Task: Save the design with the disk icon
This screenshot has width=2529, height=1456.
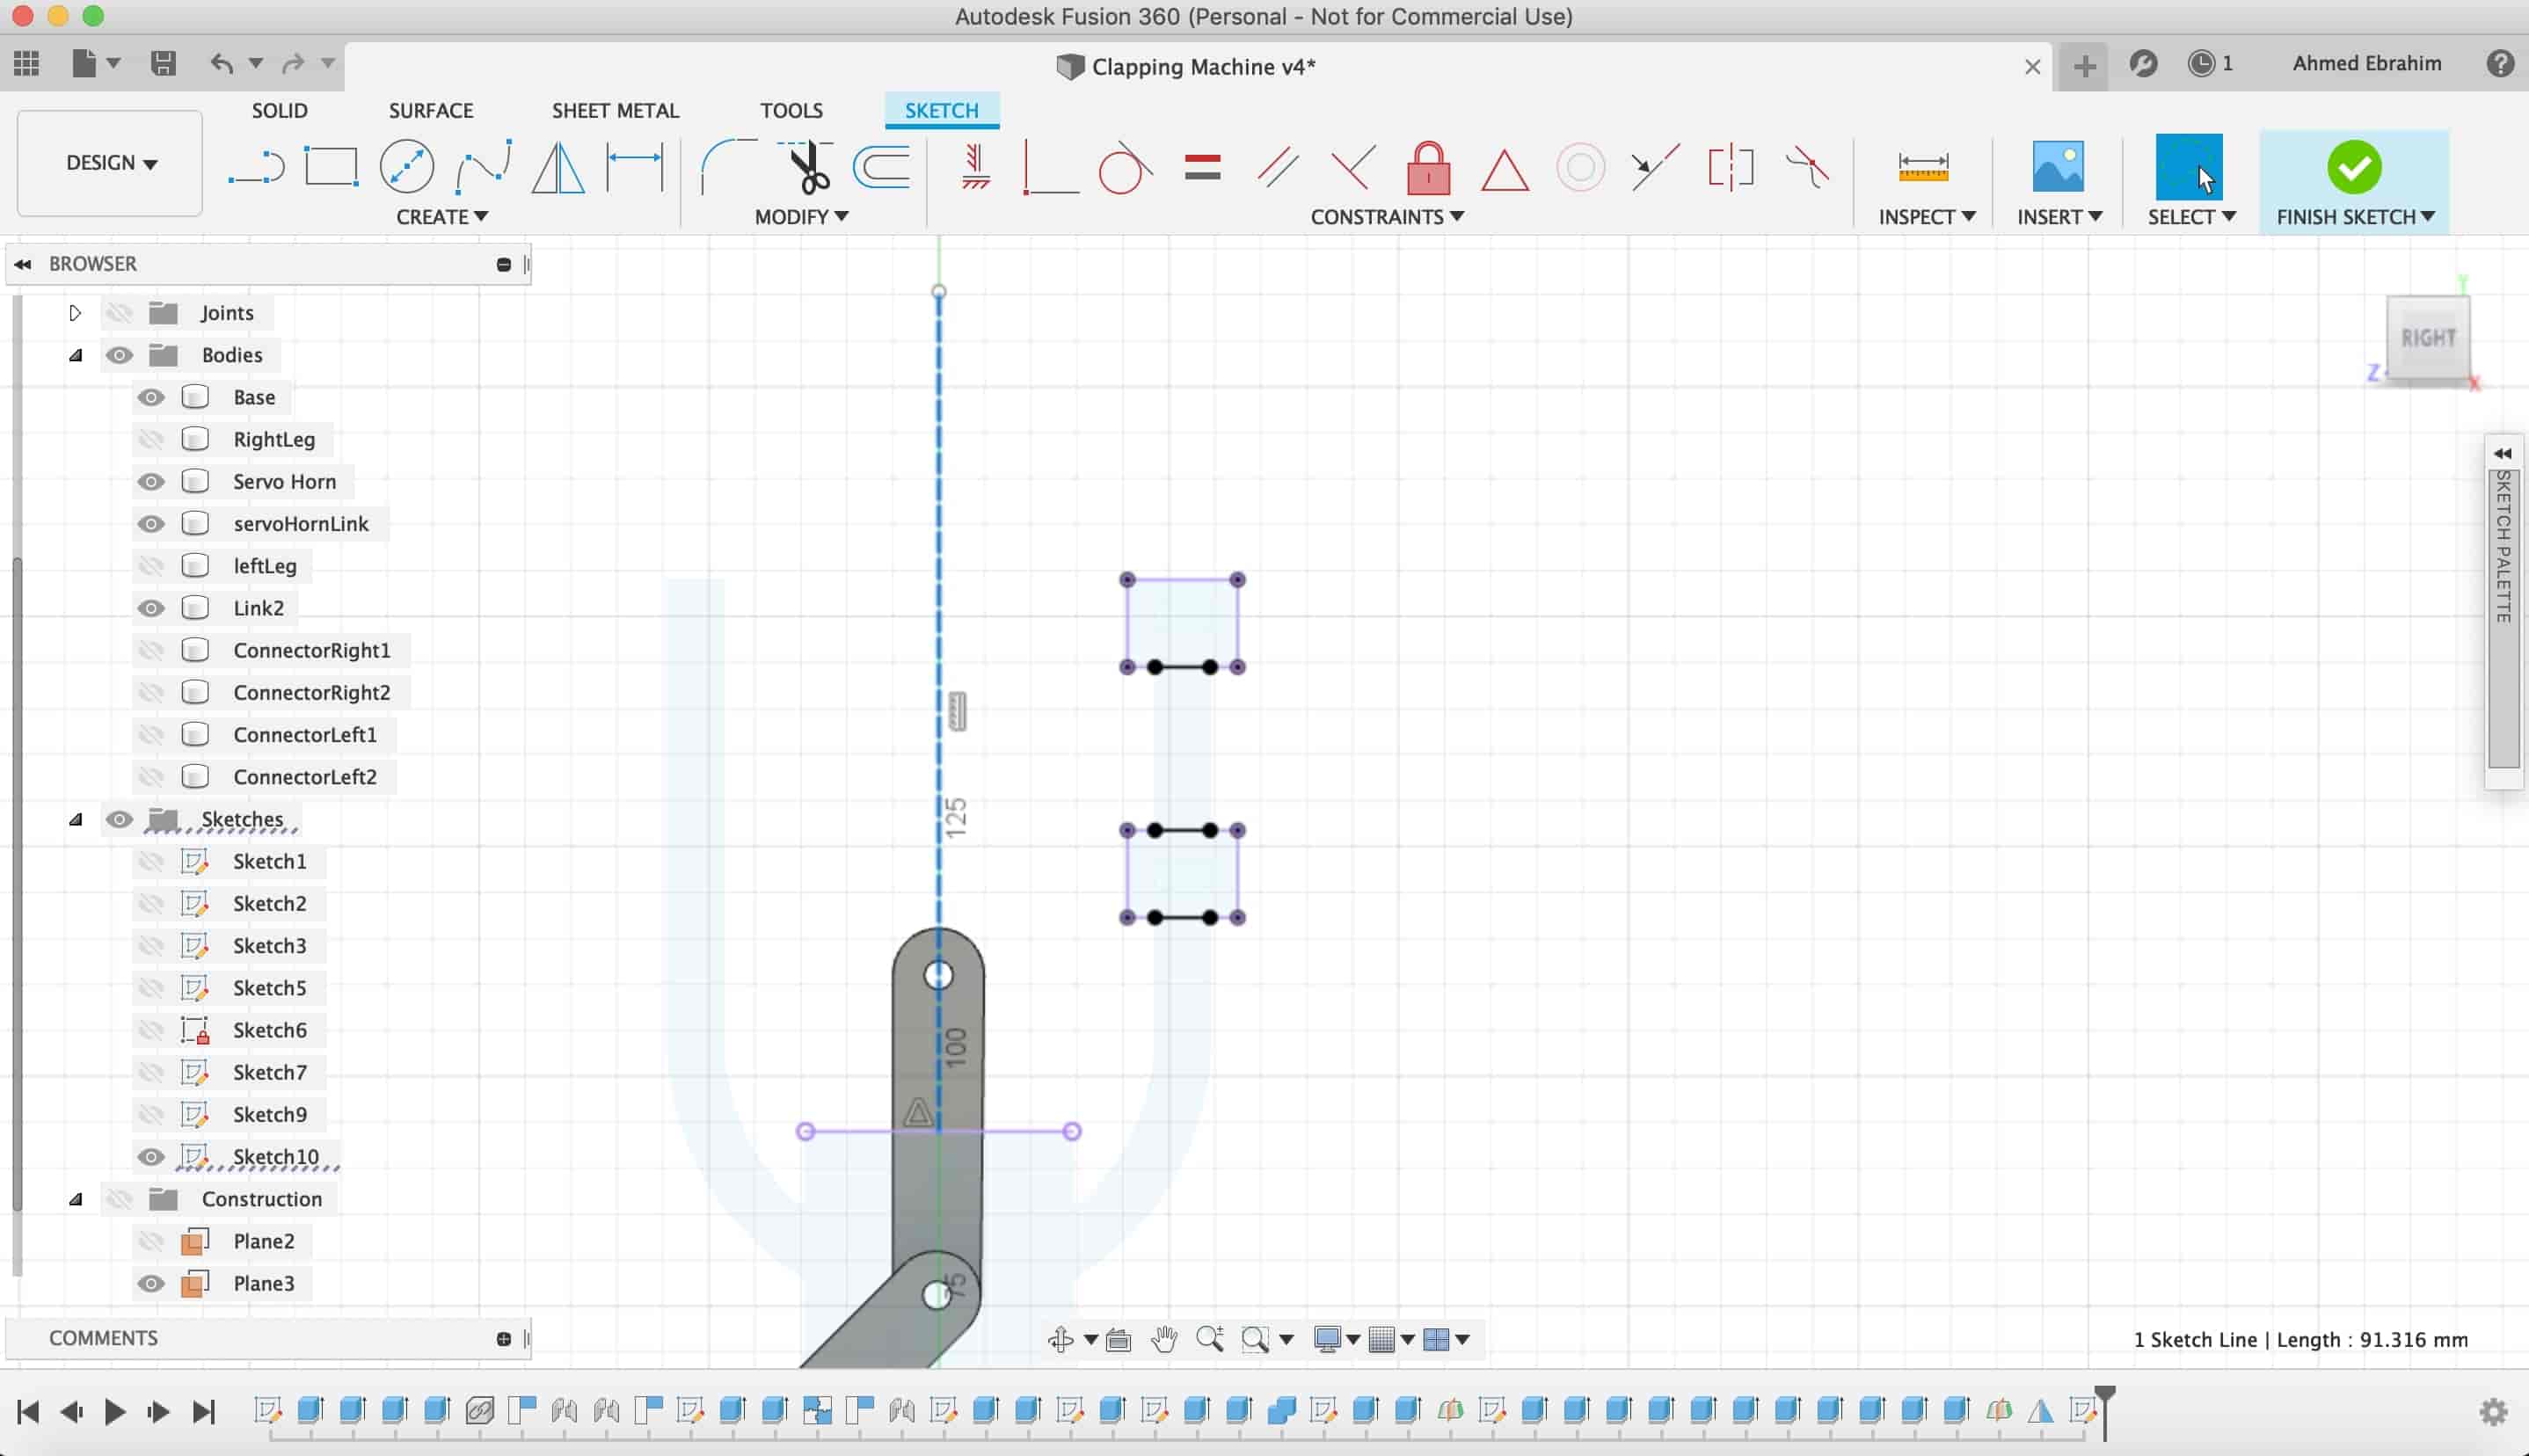Action: [163, 64]
